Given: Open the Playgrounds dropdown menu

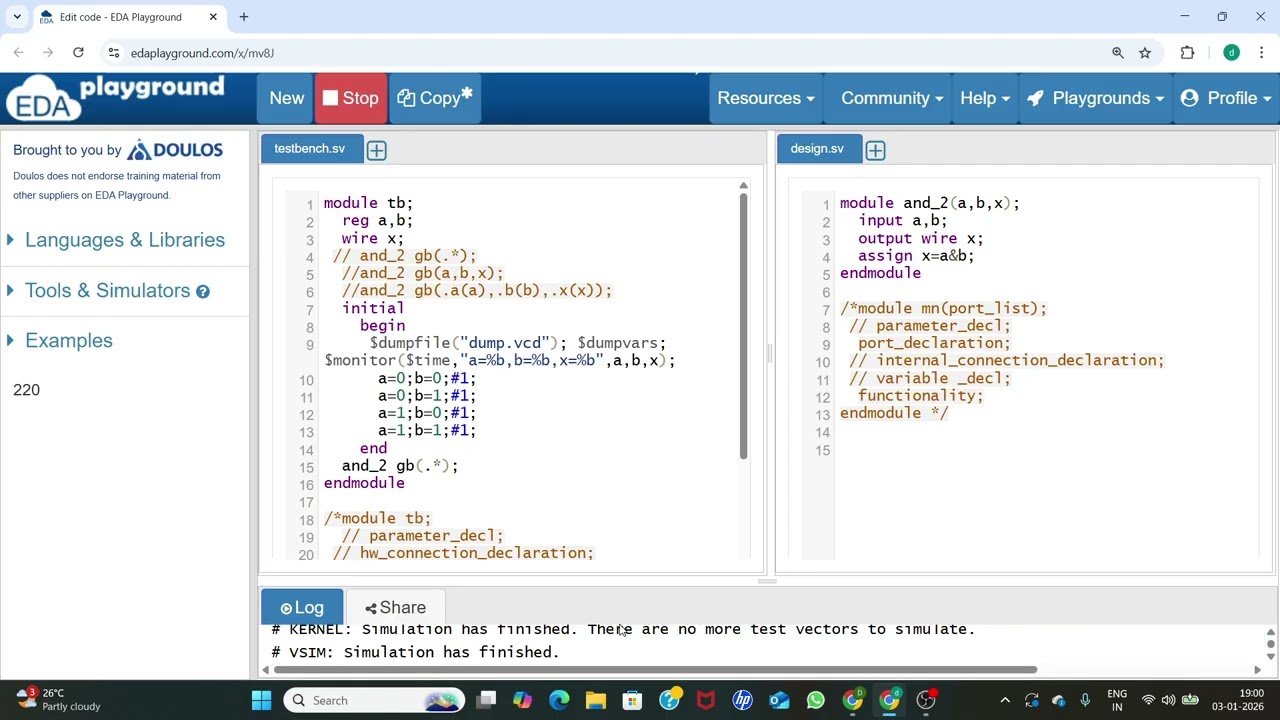Looking at the screenshot, I should [x=1095, y=98].
